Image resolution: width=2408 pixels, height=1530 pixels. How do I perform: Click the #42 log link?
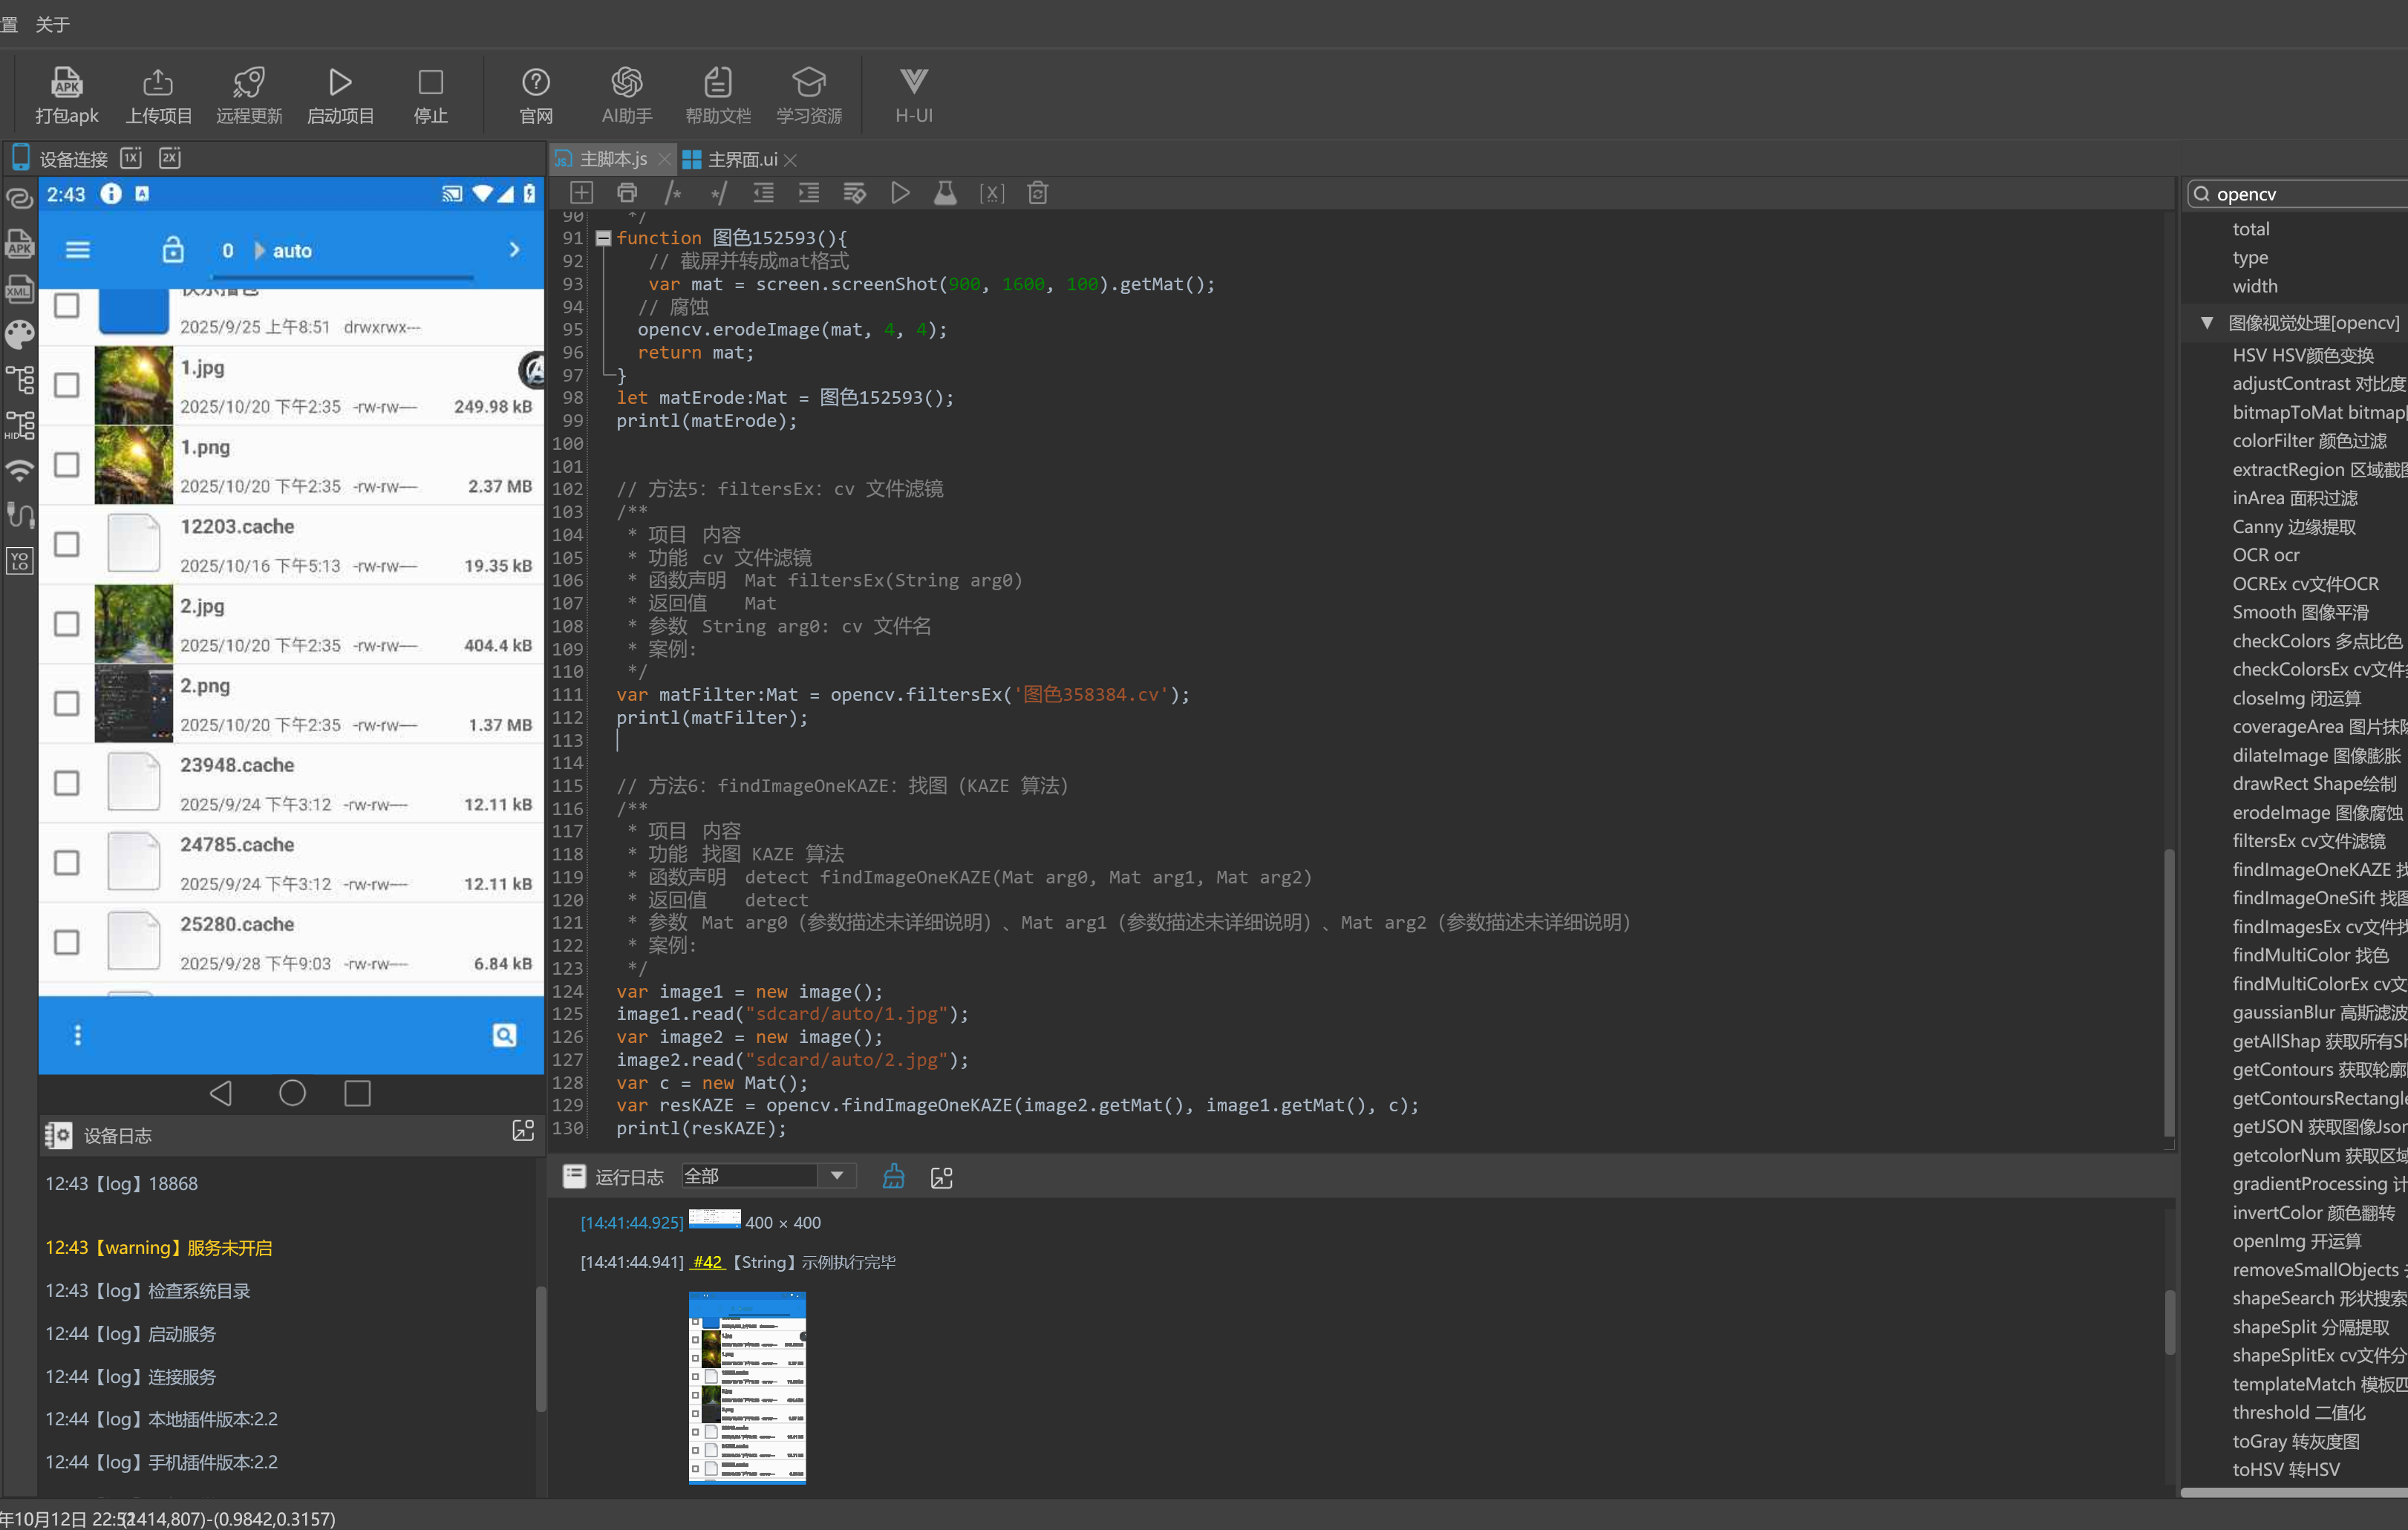706,1262
